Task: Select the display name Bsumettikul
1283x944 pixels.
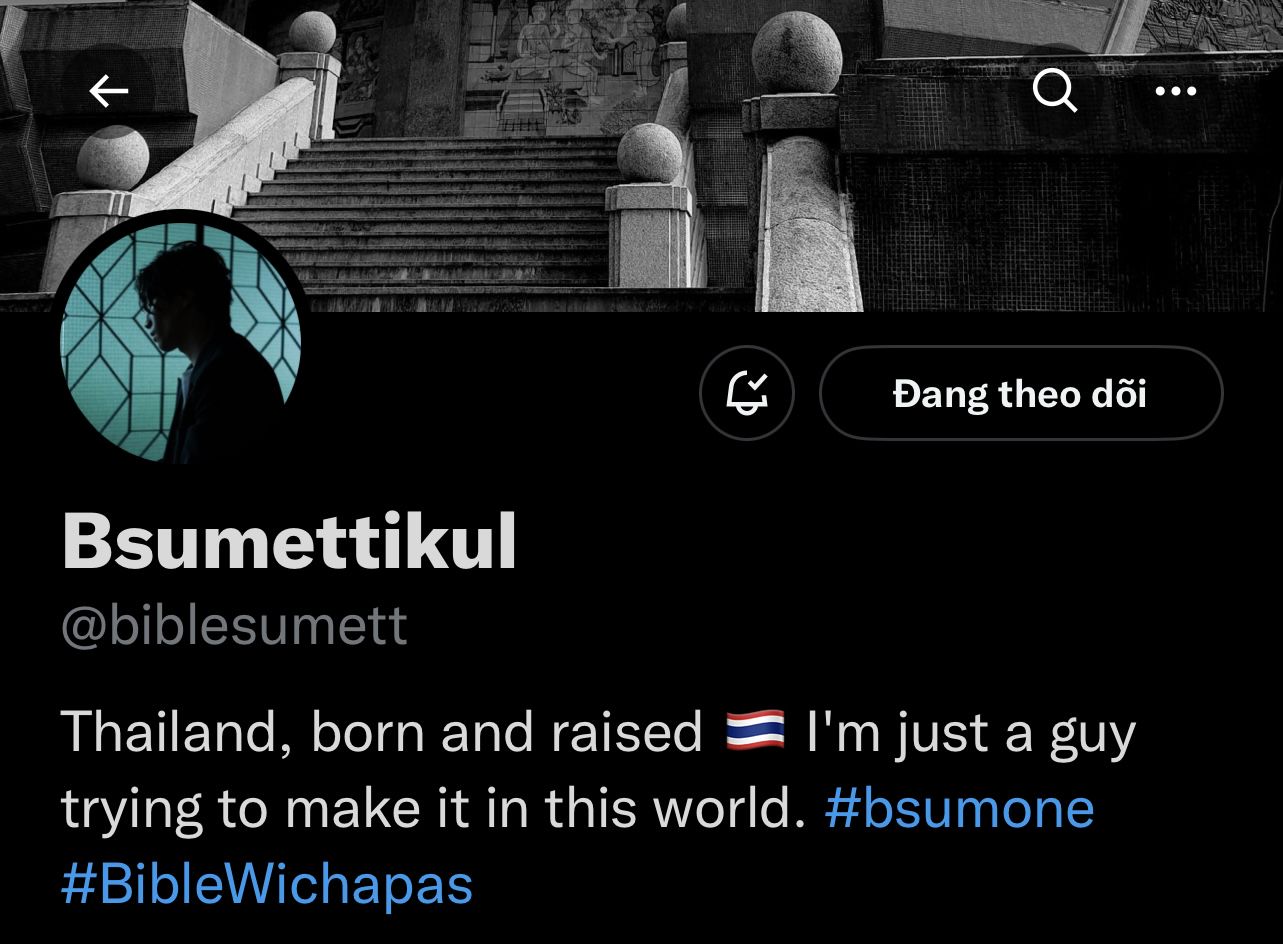Action: 289,543
